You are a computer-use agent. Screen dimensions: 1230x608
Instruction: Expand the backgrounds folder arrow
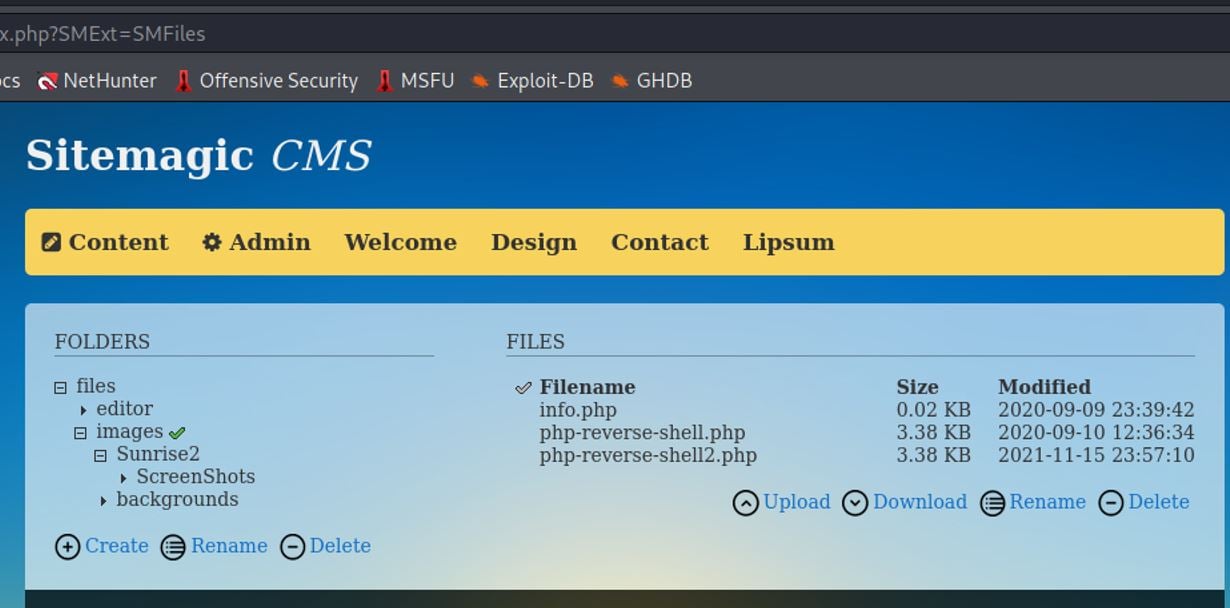click(x=104, y=501)
